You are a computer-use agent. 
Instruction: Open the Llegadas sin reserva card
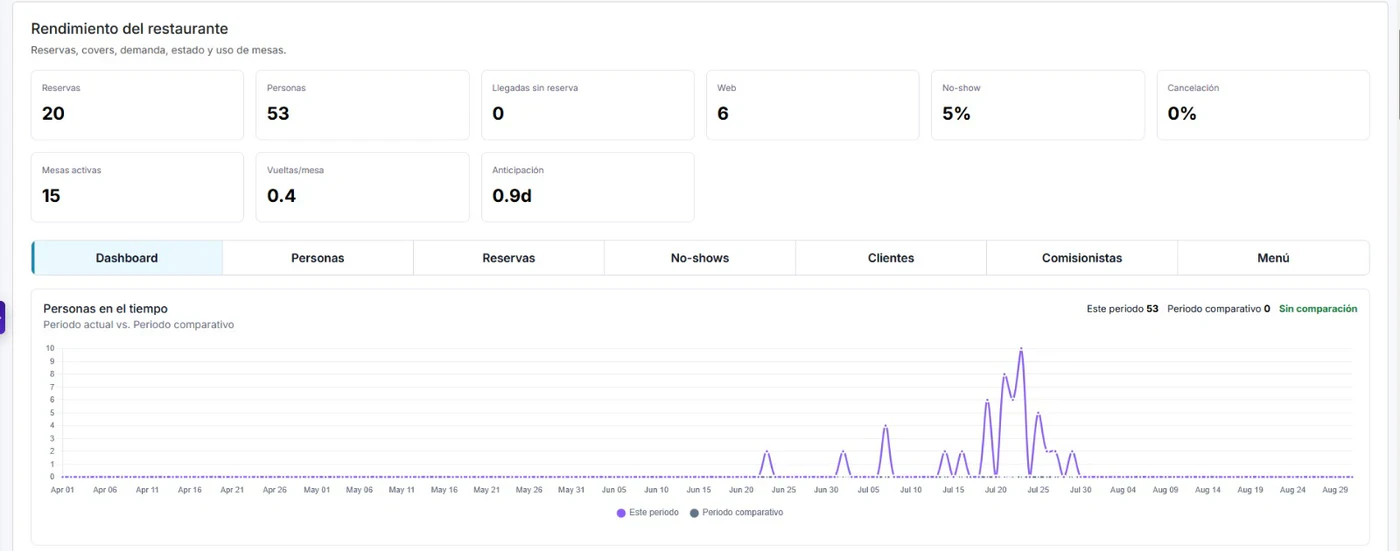(587, 105)
